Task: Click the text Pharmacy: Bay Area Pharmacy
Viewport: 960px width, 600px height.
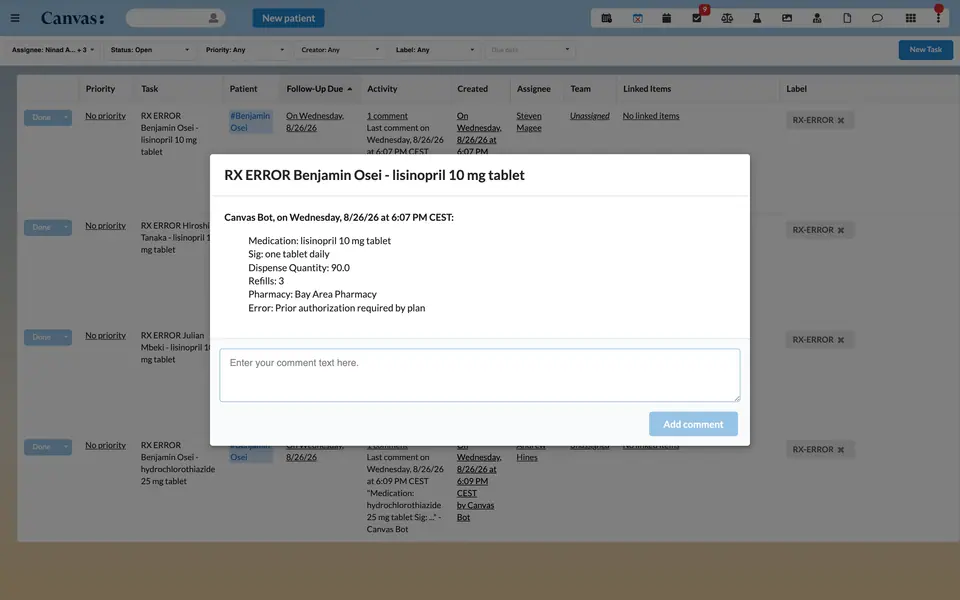Action: [x=312, y=294]
